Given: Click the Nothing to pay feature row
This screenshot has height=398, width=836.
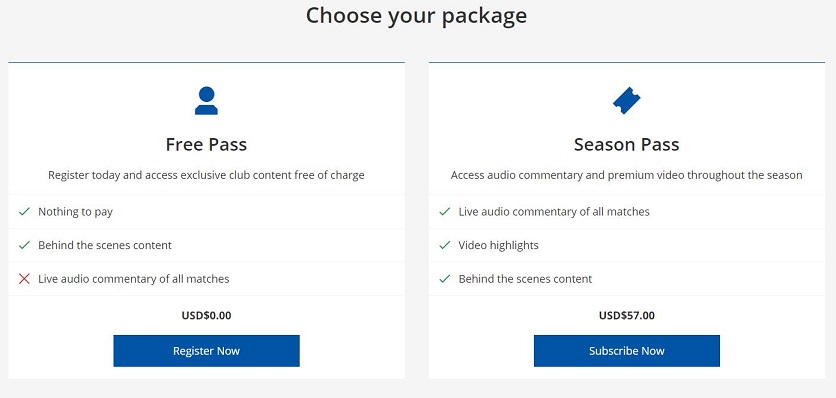Looking at the screenshot, I should click(206, 212).
